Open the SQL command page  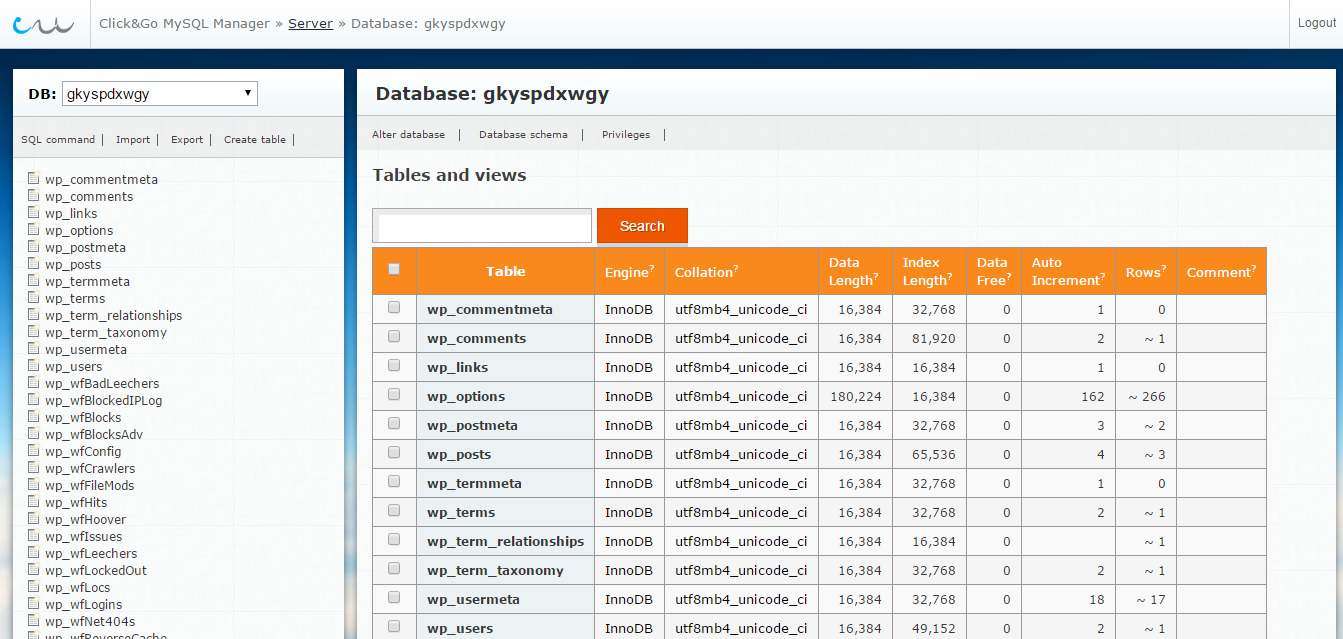pos(58,140)
